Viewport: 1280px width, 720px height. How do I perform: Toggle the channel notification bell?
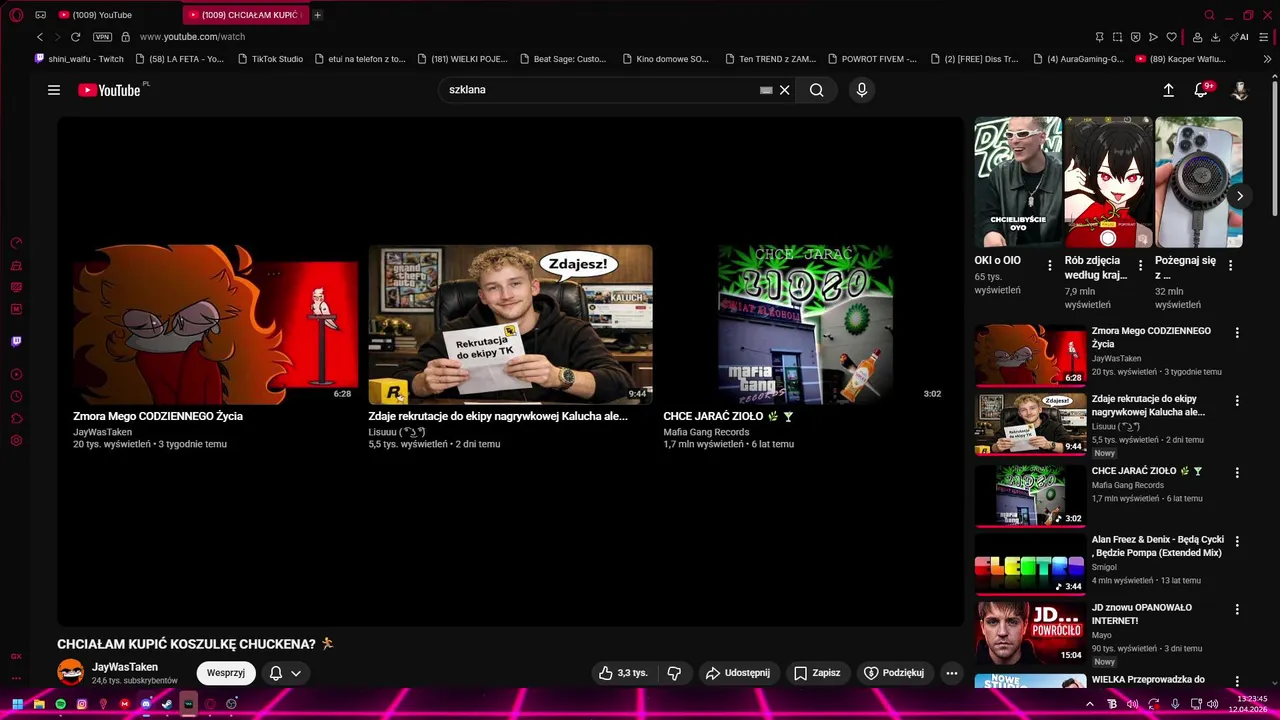(276, 673)
